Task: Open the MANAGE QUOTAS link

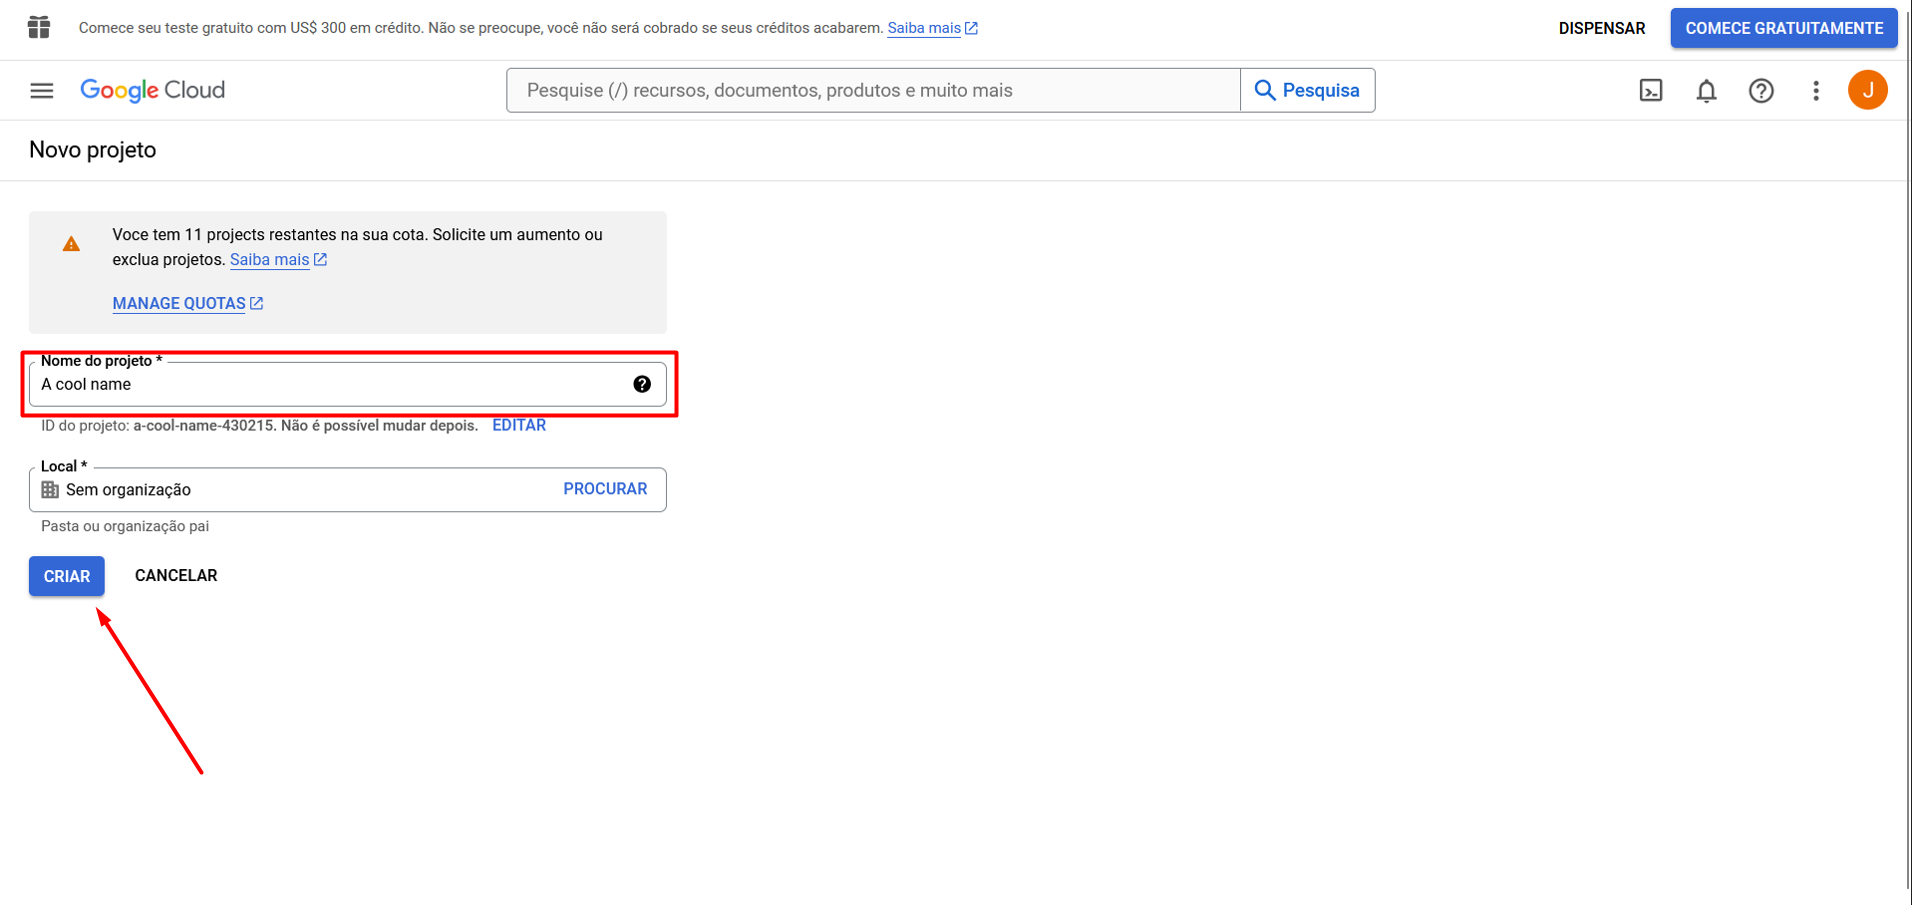Action: (187, 304)
